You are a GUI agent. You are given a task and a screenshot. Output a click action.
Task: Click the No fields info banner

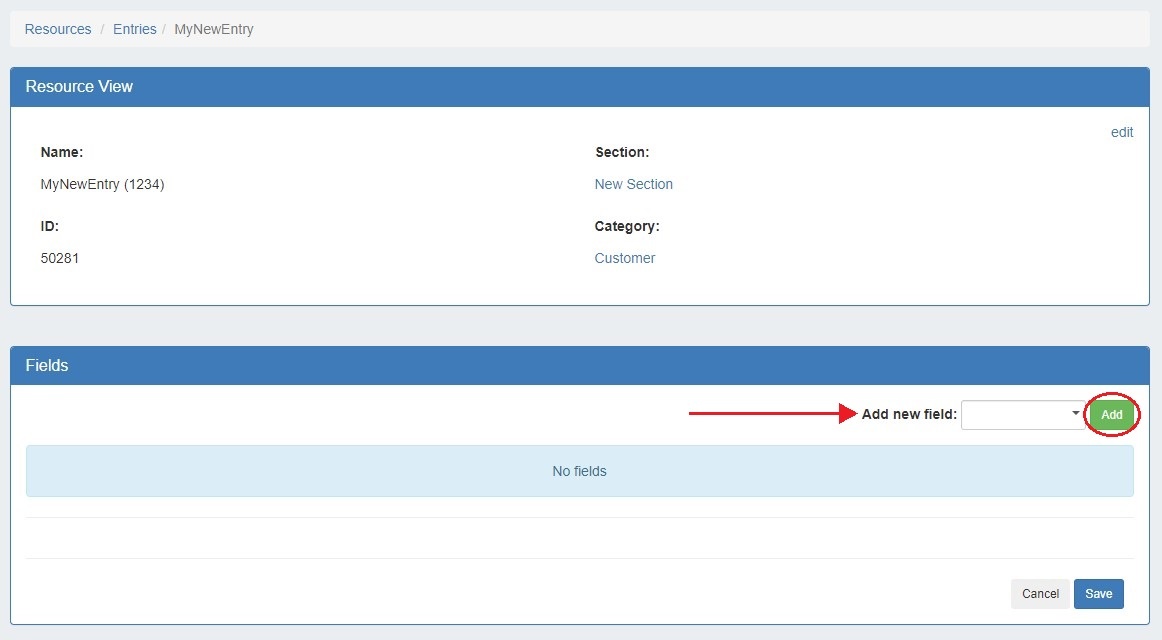click(579, 471)
